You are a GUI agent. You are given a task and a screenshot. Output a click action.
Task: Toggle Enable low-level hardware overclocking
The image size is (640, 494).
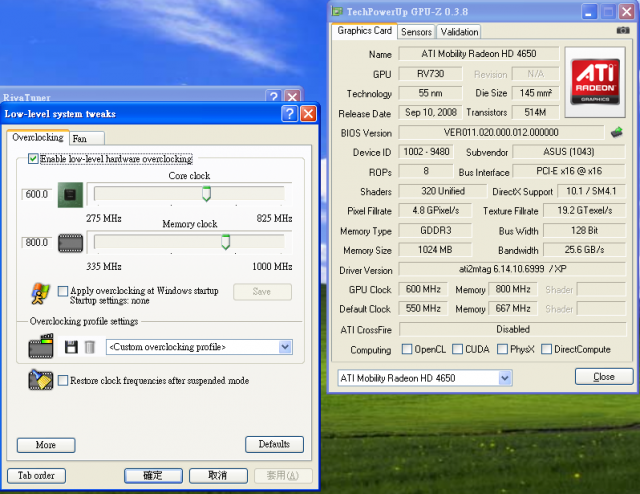[33, 158]
